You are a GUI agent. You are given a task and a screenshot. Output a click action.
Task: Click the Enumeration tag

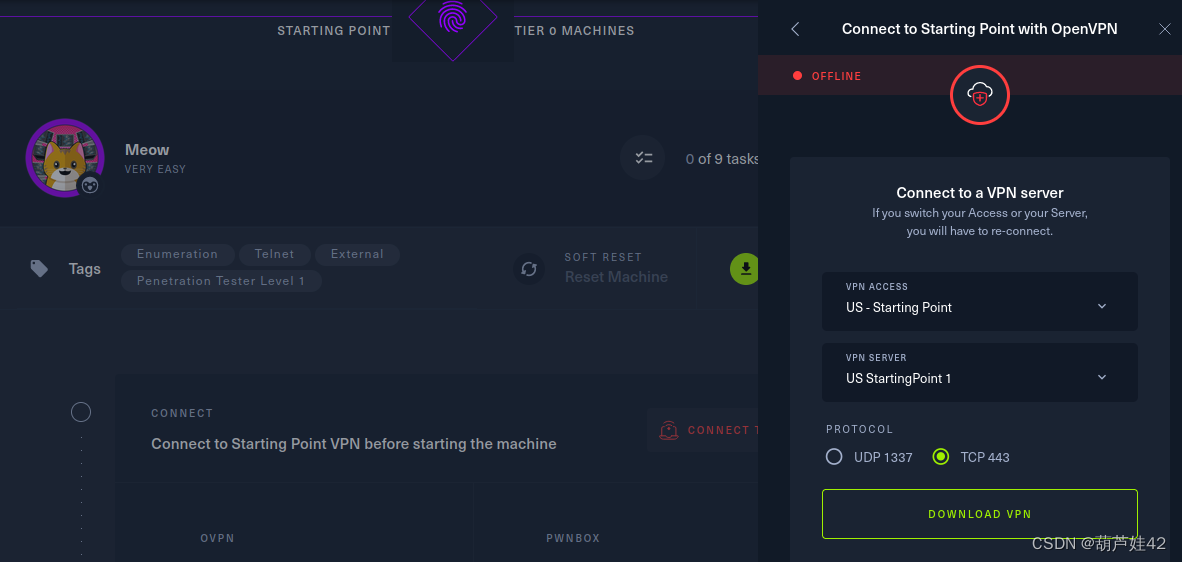[x=177, y=255]
